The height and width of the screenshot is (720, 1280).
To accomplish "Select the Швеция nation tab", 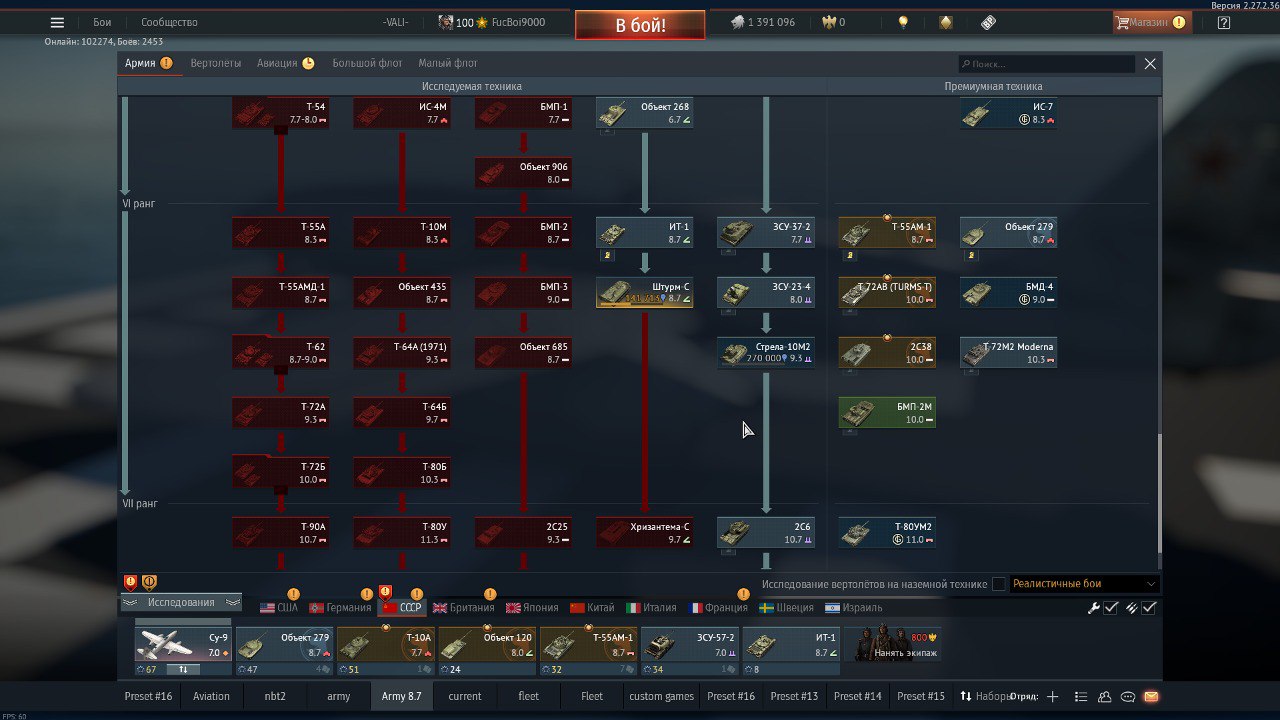I will tap(786, 607).
